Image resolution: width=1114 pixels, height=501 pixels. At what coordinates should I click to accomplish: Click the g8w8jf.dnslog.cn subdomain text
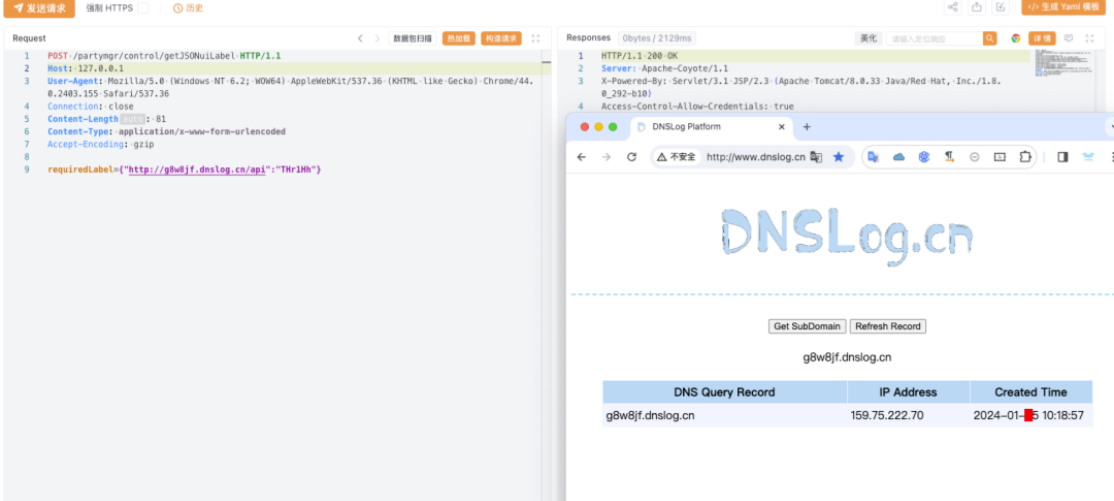coord(847,357)
